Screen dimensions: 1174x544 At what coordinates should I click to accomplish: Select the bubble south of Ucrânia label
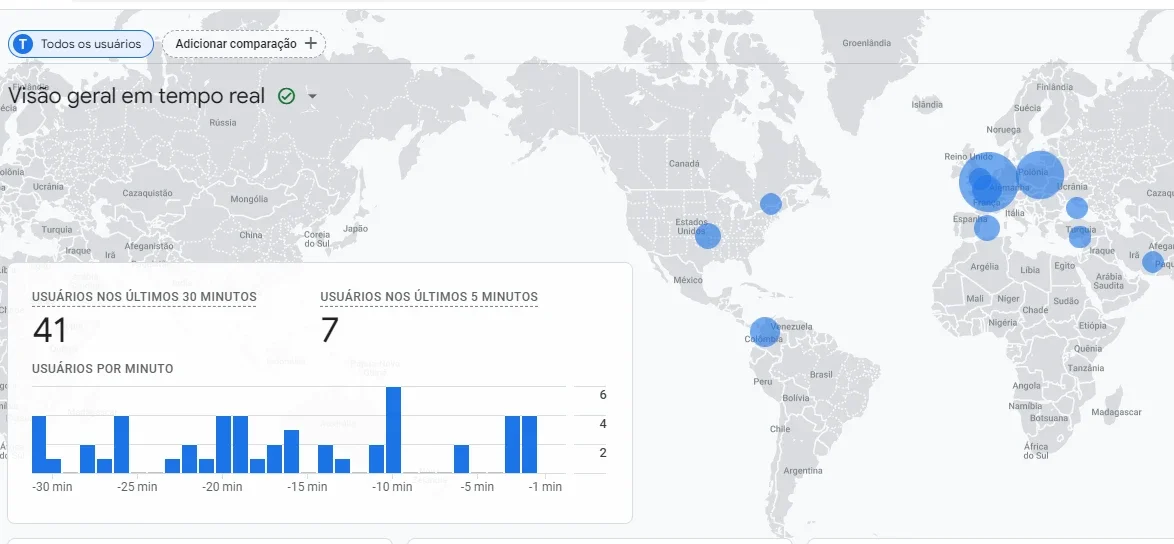point(1077,208)
